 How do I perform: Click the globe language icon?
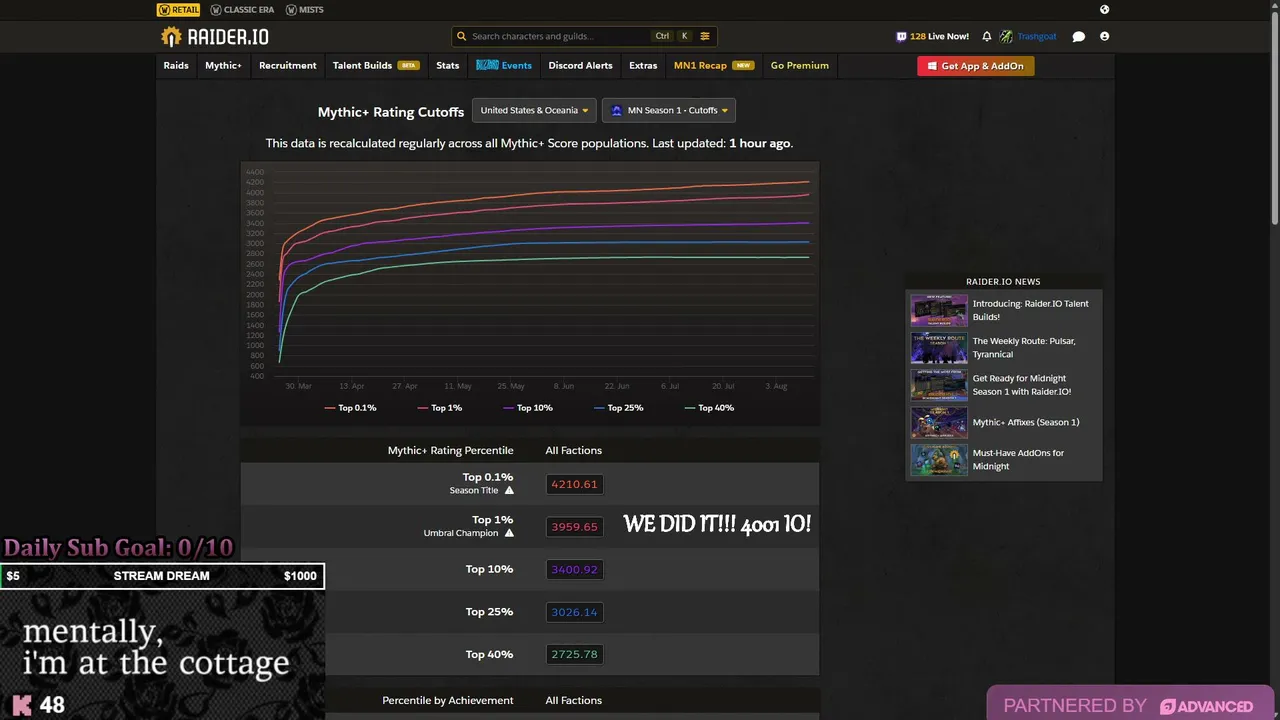click(1104, 9)
